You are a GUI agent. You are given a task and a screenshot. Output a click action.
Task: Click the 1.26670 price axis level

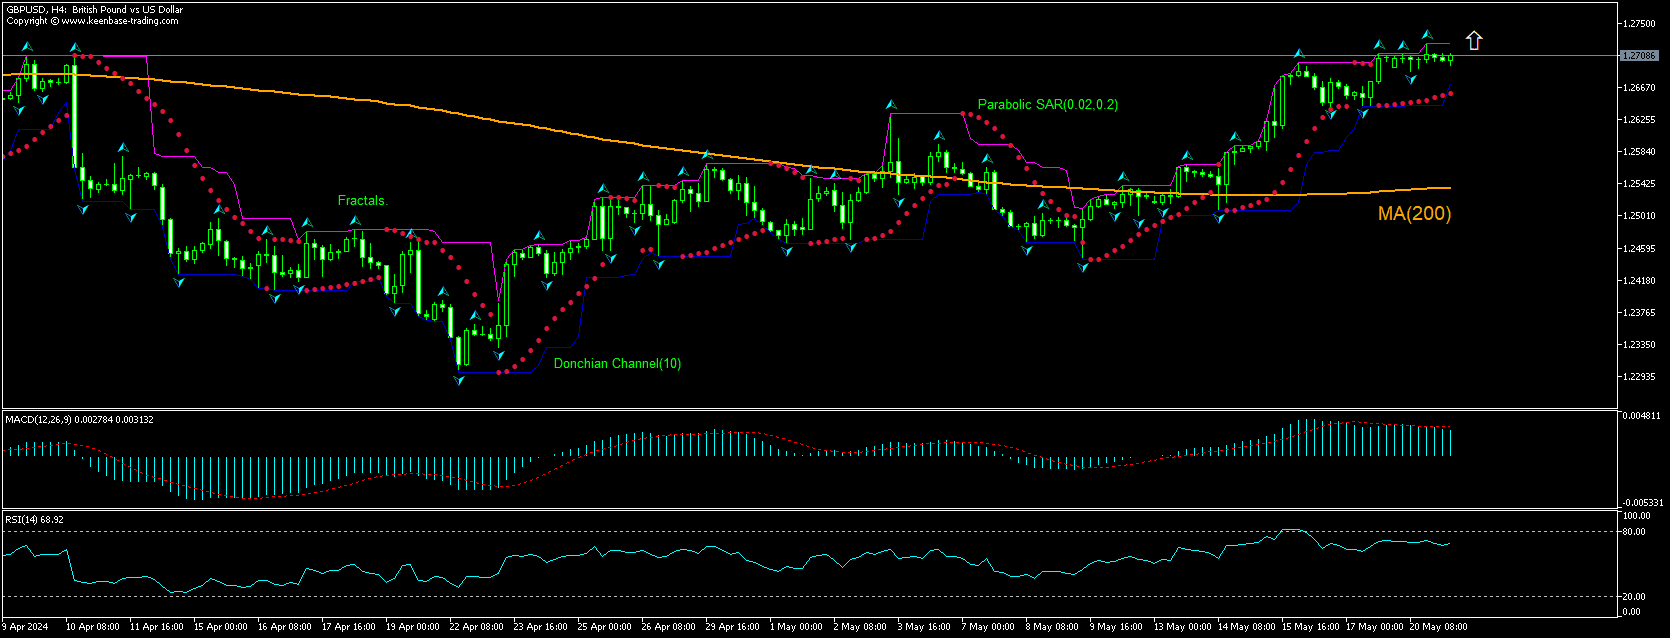click(x=1640, y=88)
